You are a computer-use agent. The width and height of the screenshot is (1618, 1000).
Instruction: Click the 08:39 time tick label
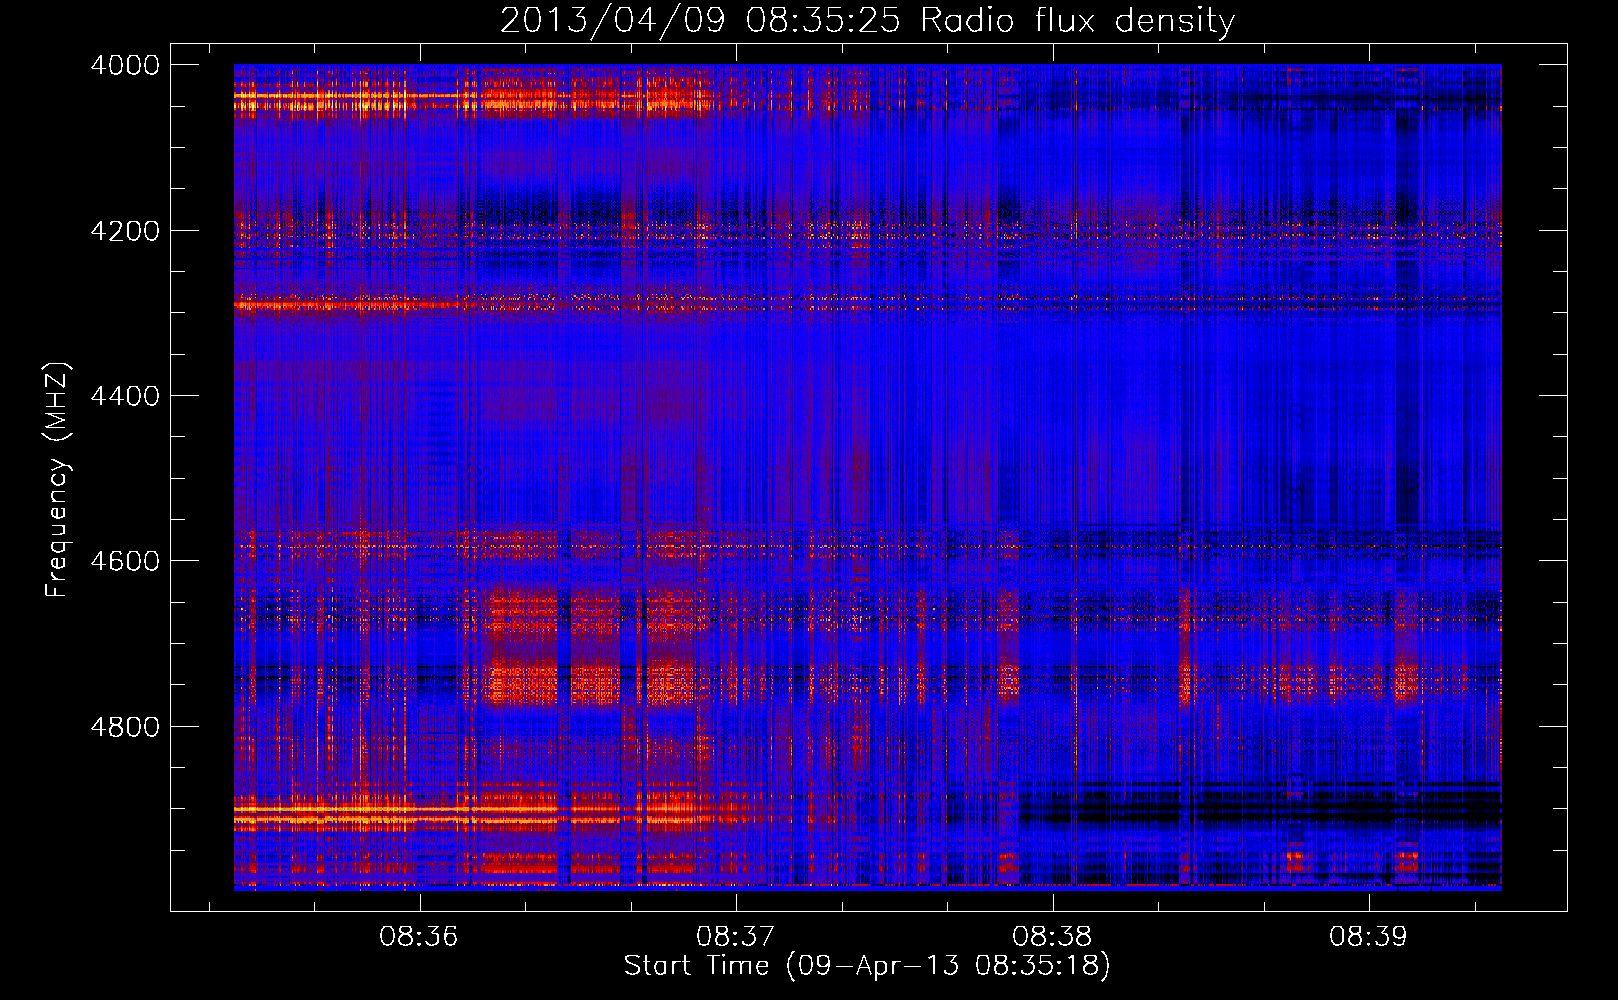point(1368,937)
